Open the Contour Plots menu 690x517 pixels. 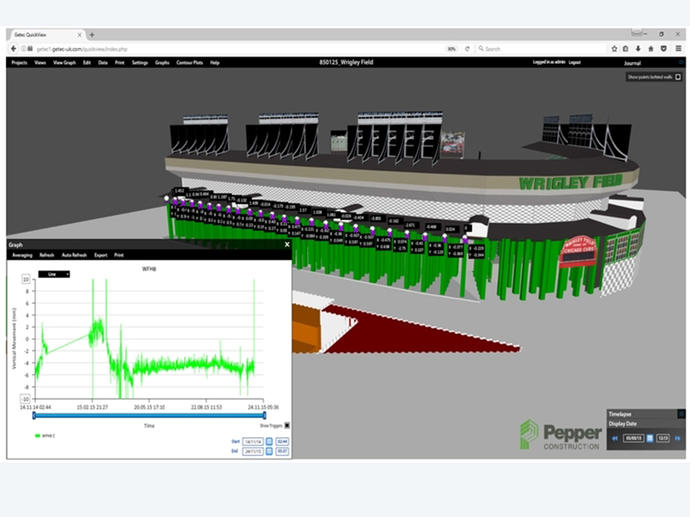[190, 62]
